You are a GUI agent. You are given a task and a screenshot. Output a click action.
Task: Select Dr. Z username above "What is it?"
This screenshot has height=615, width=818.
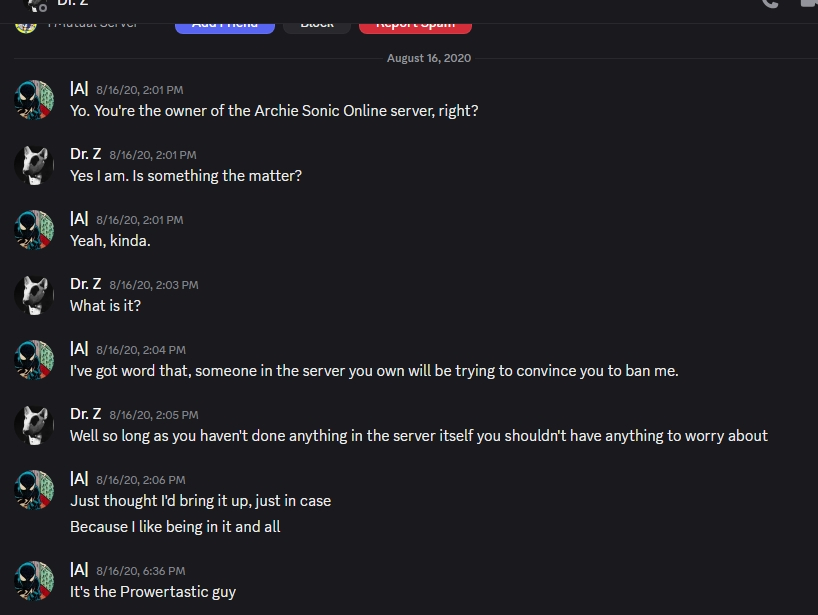85,284
